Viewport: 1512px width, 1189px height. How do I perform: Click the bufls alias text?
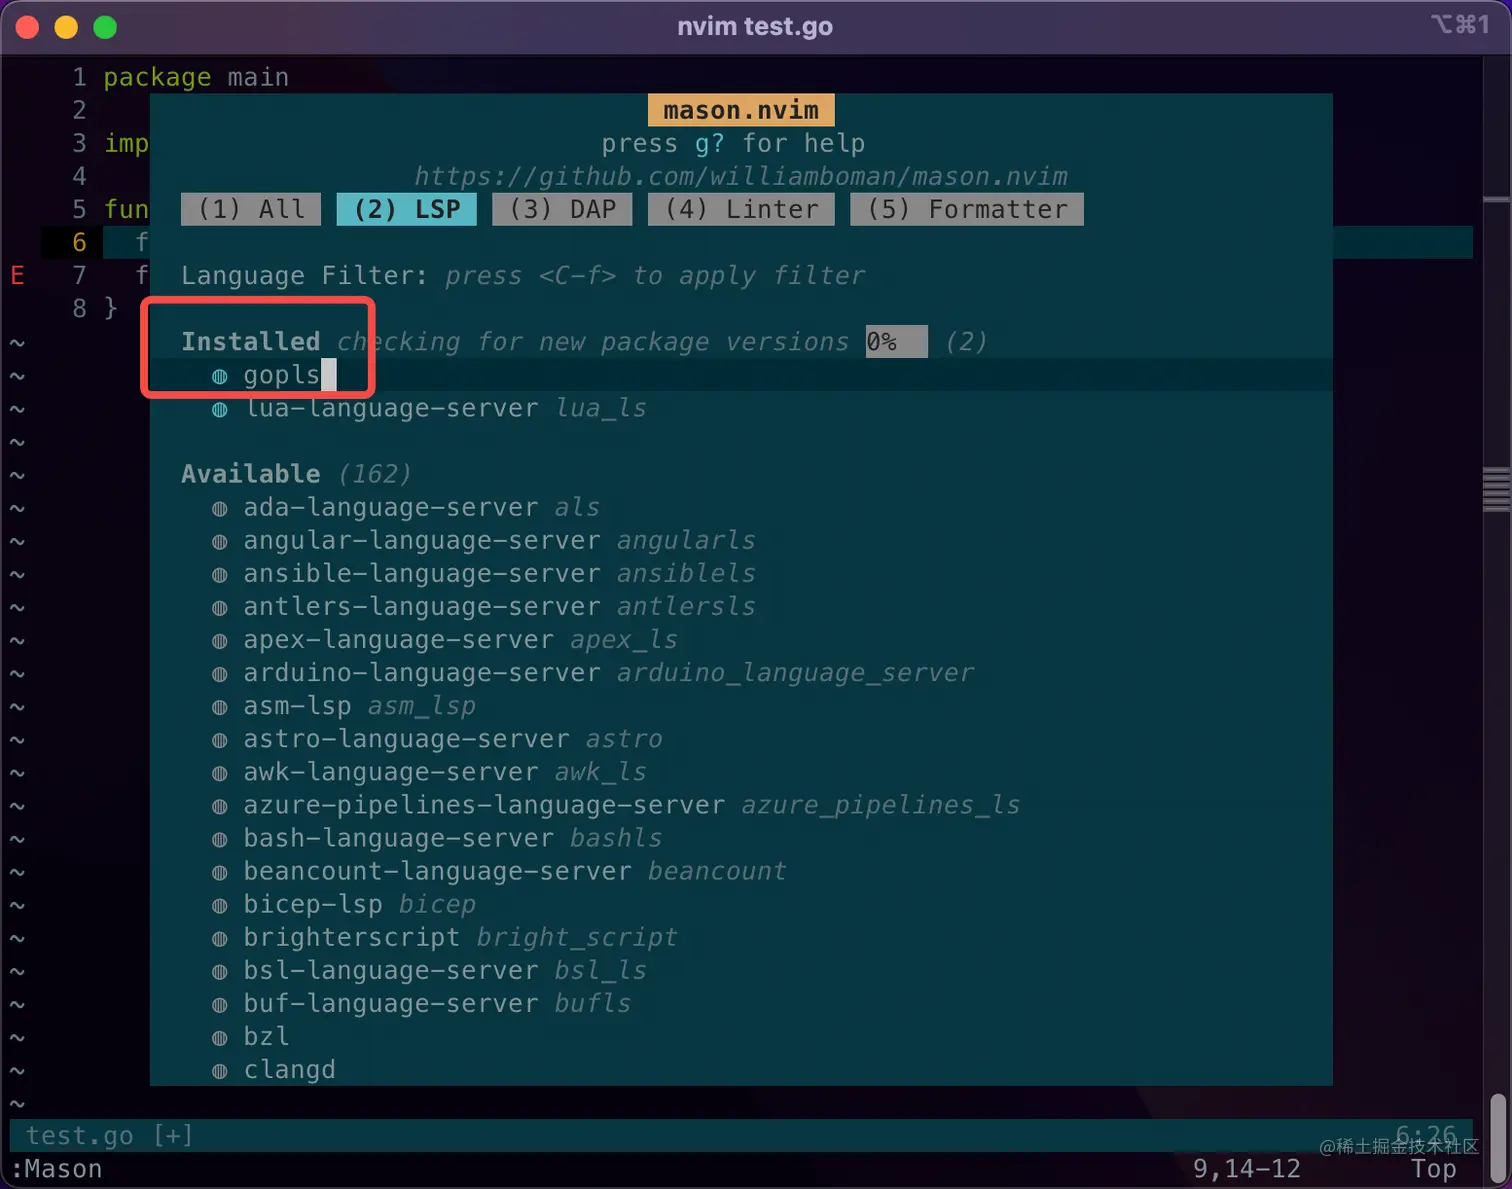(593, 1004)
